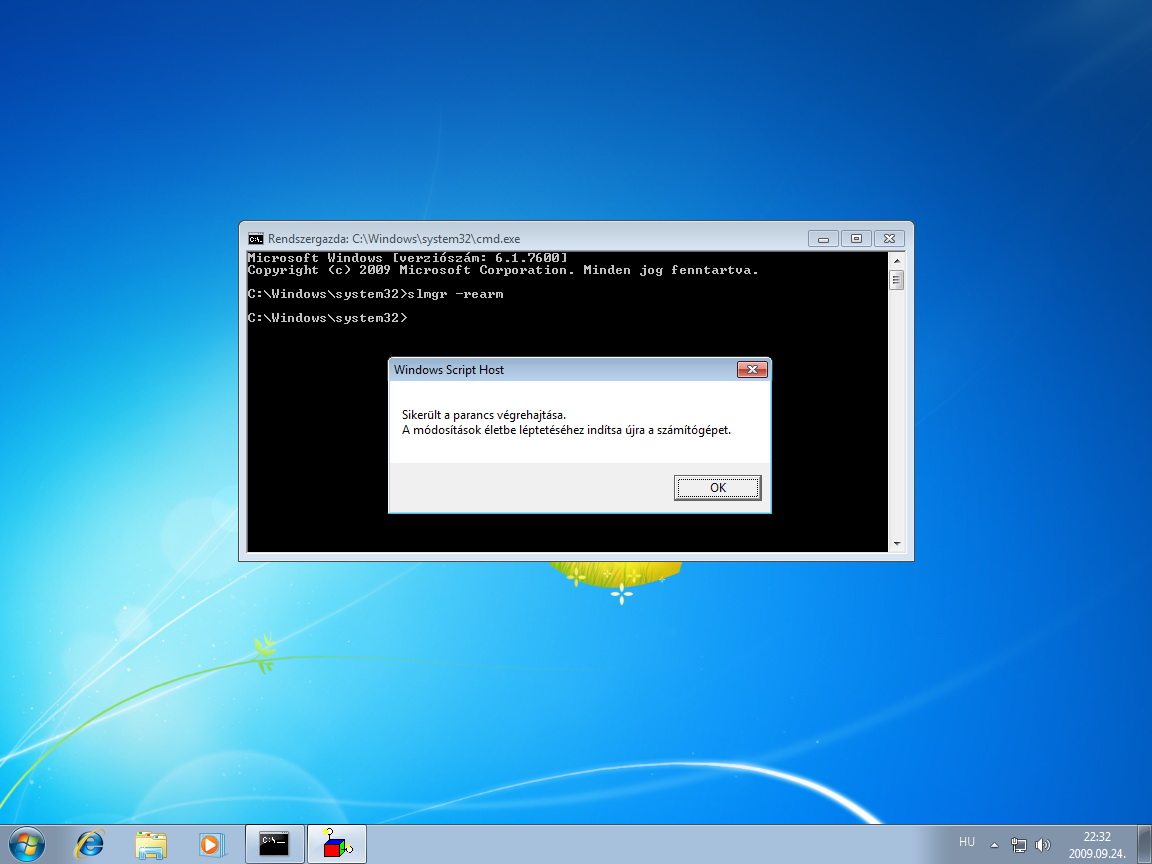Close the command prompt window
This screenshot has width=1152, height=864.
pos(889,239)
